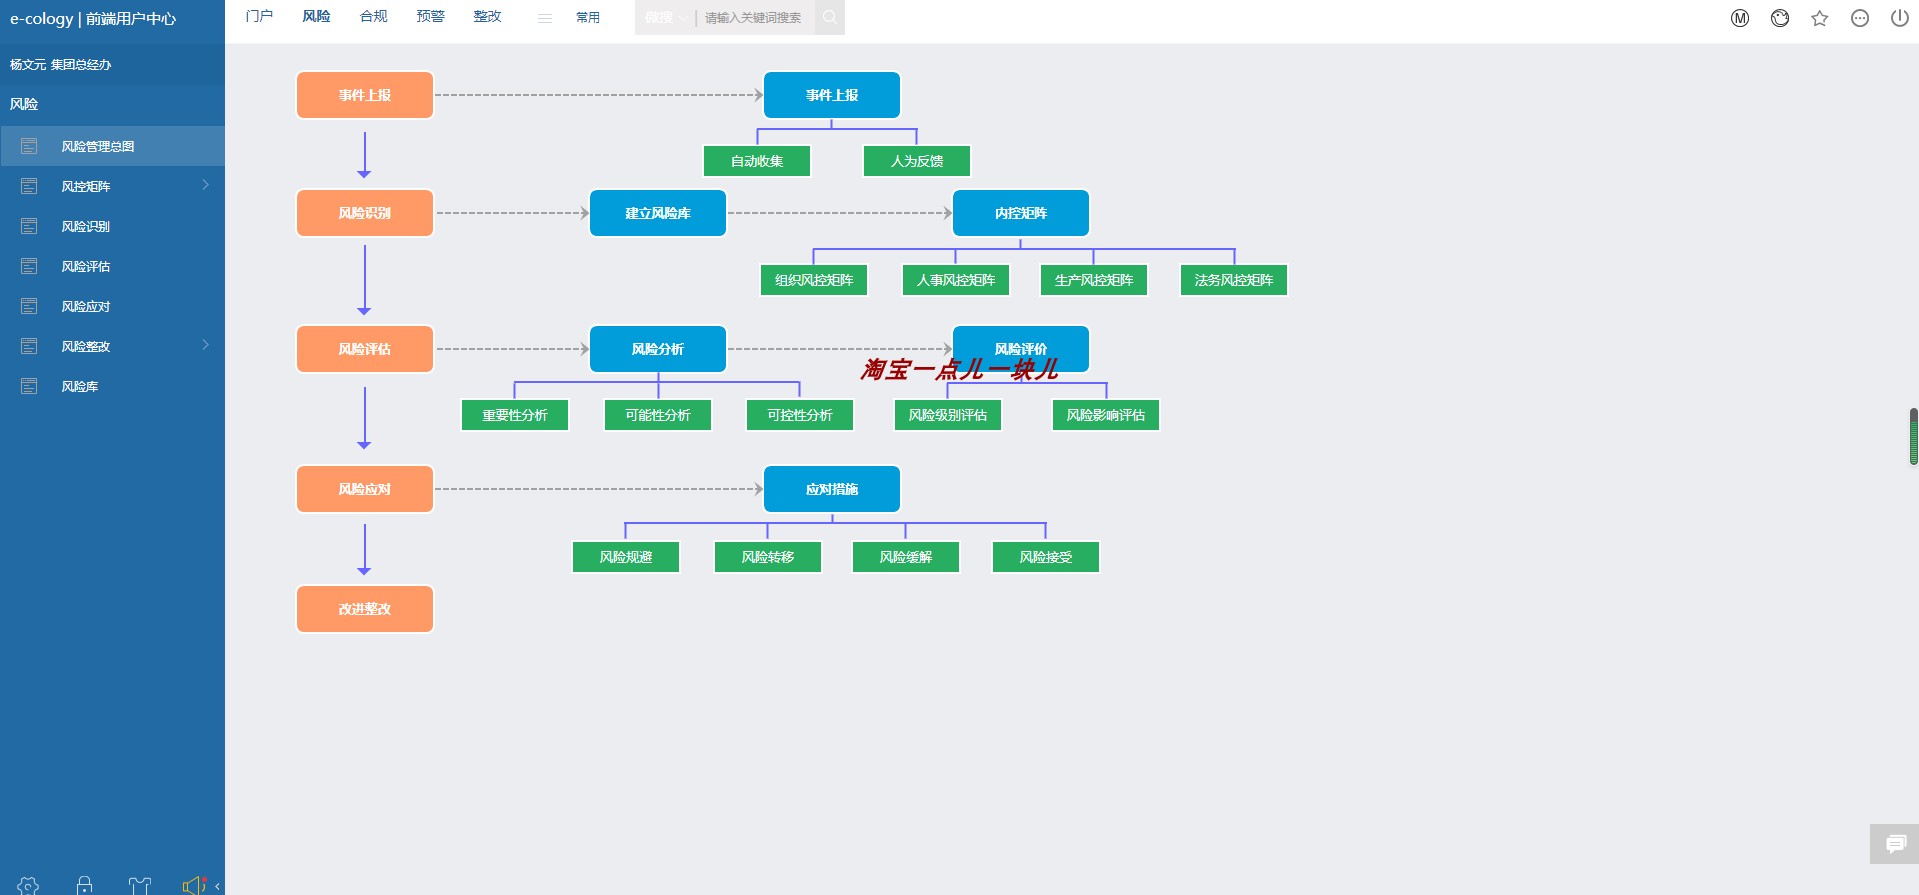The height and width of the screenshot is (895, 1919).
Task: Click the hamburger menu icon beside 常用
Action: [x=544, y=18]
